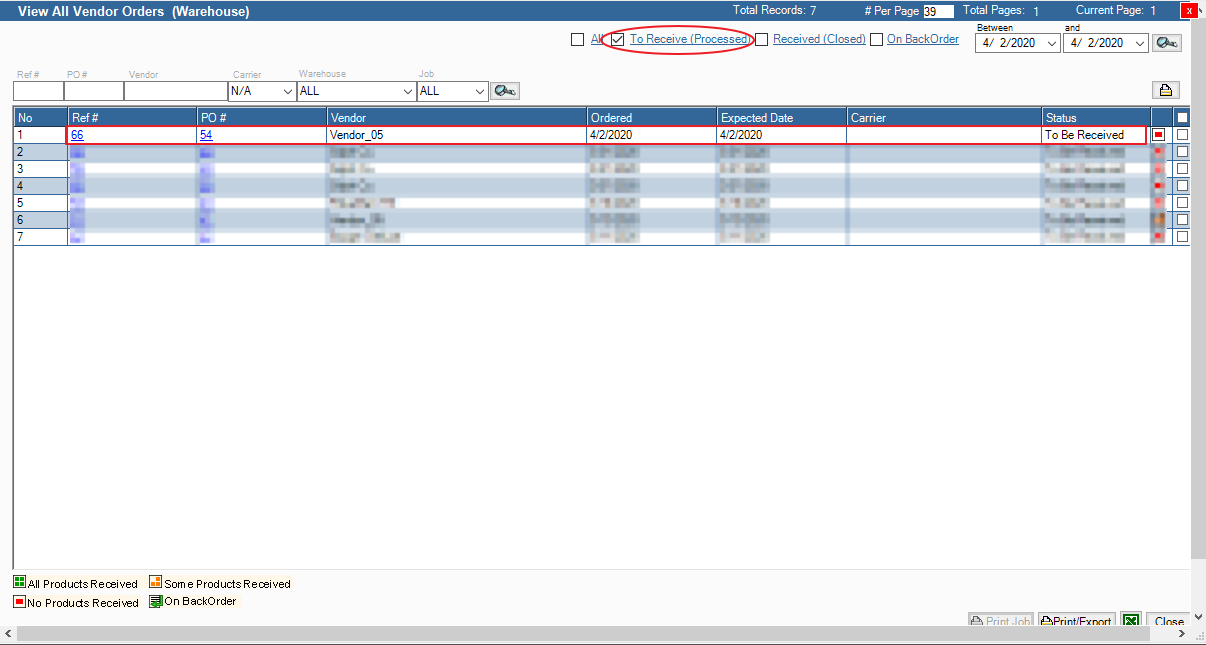Click the red status icon in row 1

(1159, 135)
